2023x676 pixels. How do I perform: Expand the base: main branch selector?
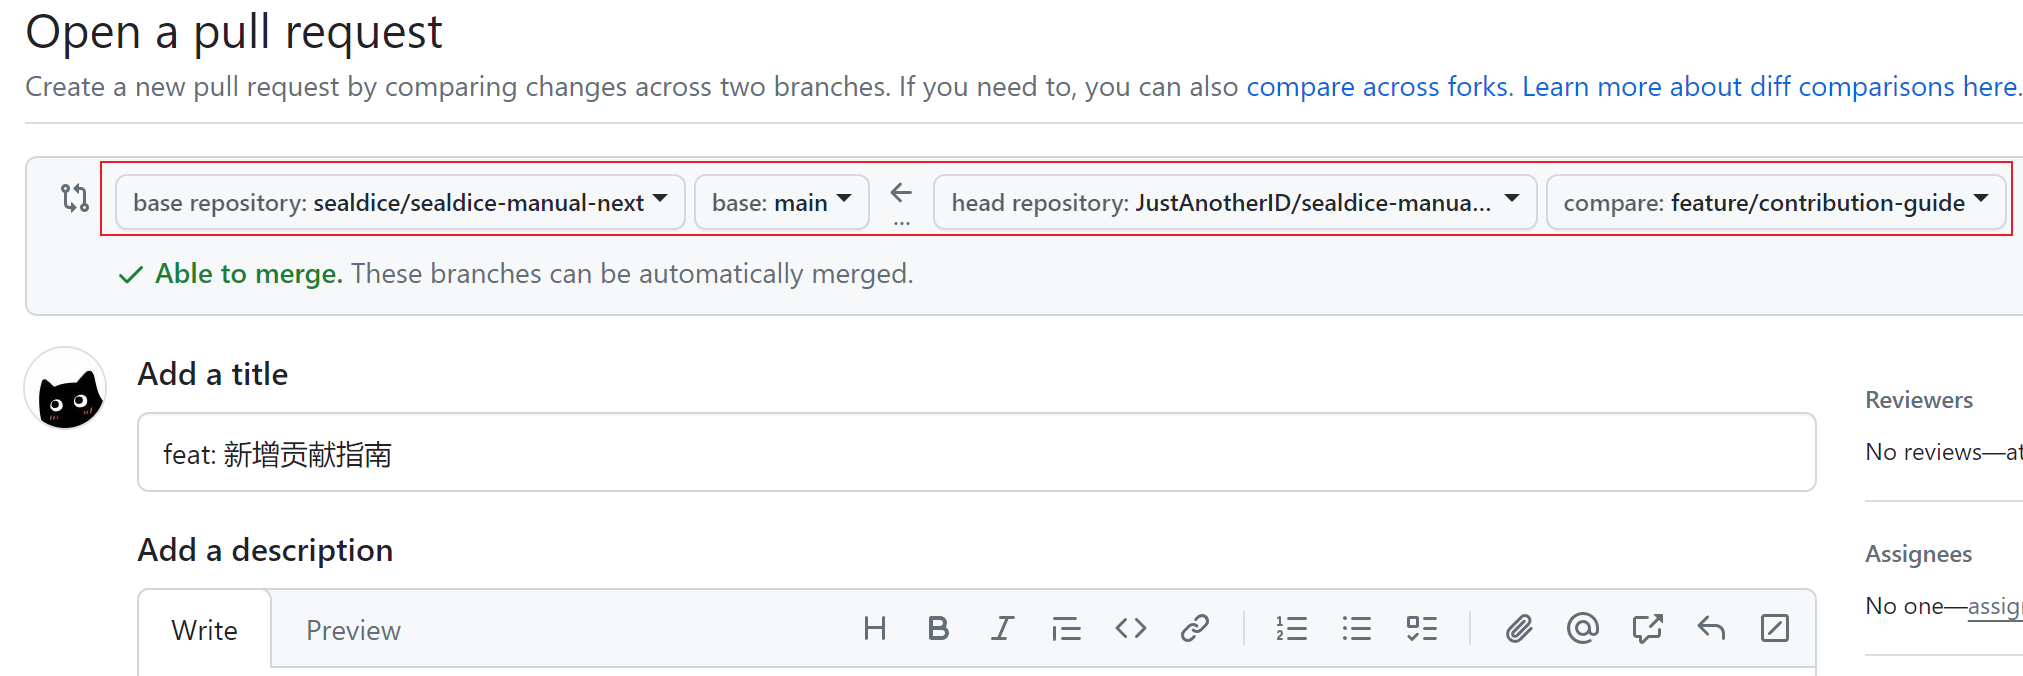point(781,202)
